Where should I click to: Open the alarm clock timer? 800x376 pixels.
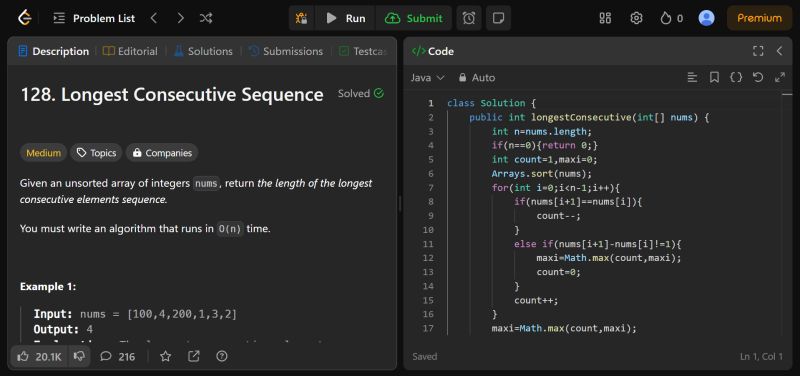469,18
